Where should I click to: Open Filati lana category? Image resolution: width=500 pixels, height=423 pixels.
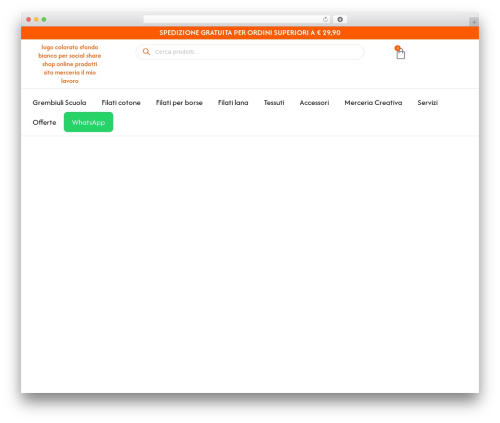[233, 103]
